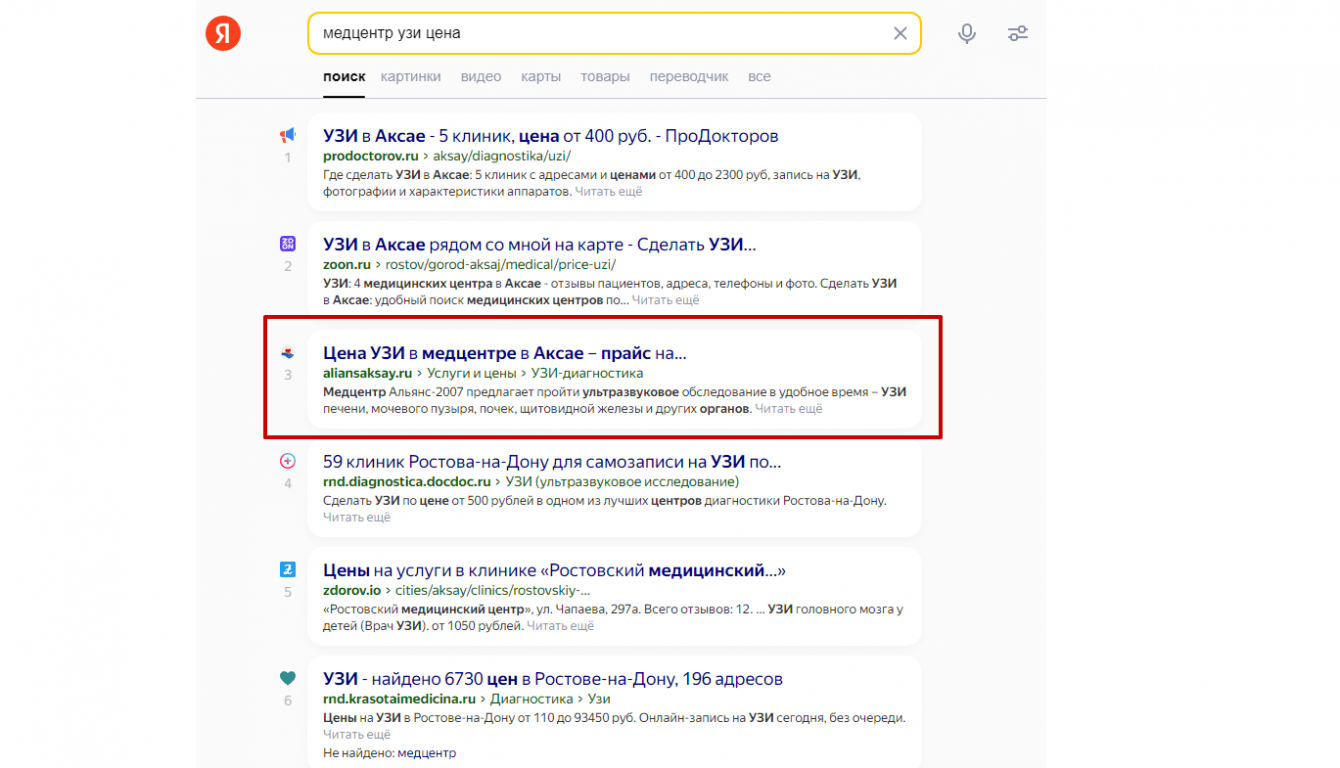
Task: Expand 'Читать ещё' in the aliansaksay.ru snippet
Action: click(x=789, y=409)
